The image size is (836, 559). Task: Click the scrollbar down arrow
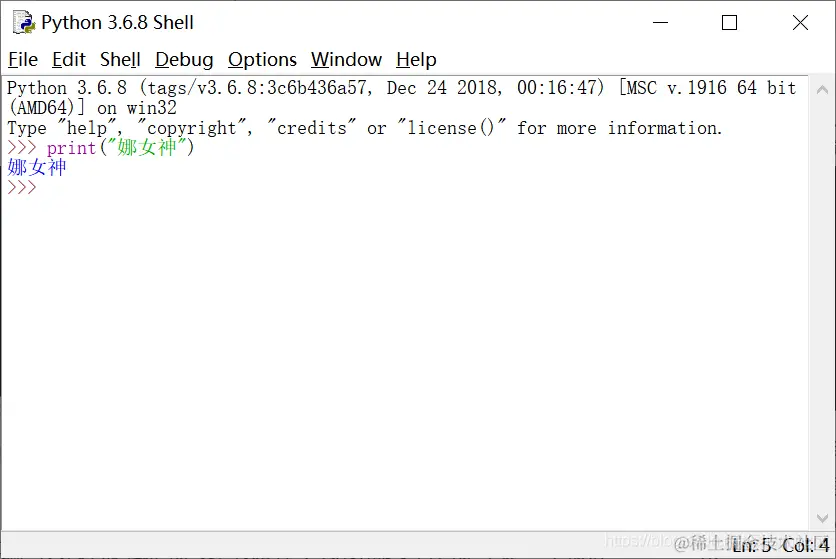click(x=822, y=518)
